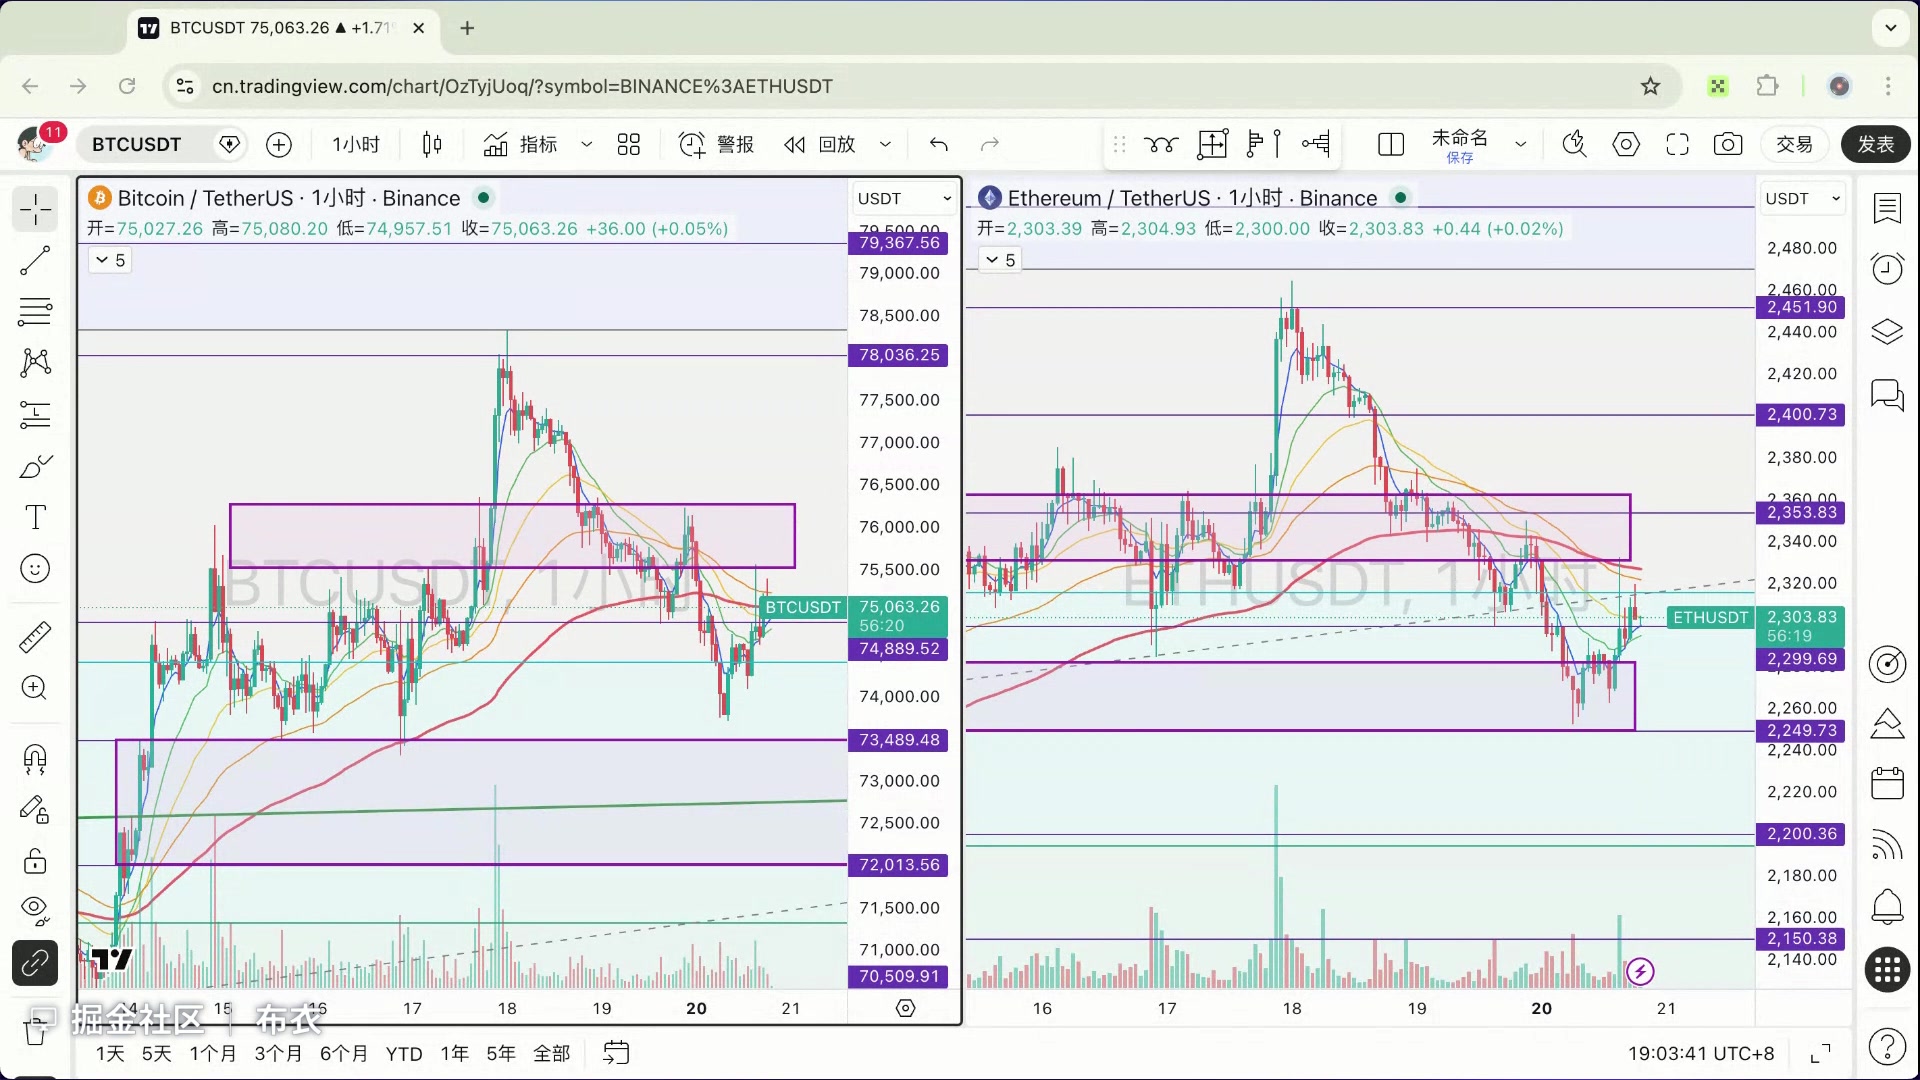Toggle magnet mode for drawings

[35, 759]
